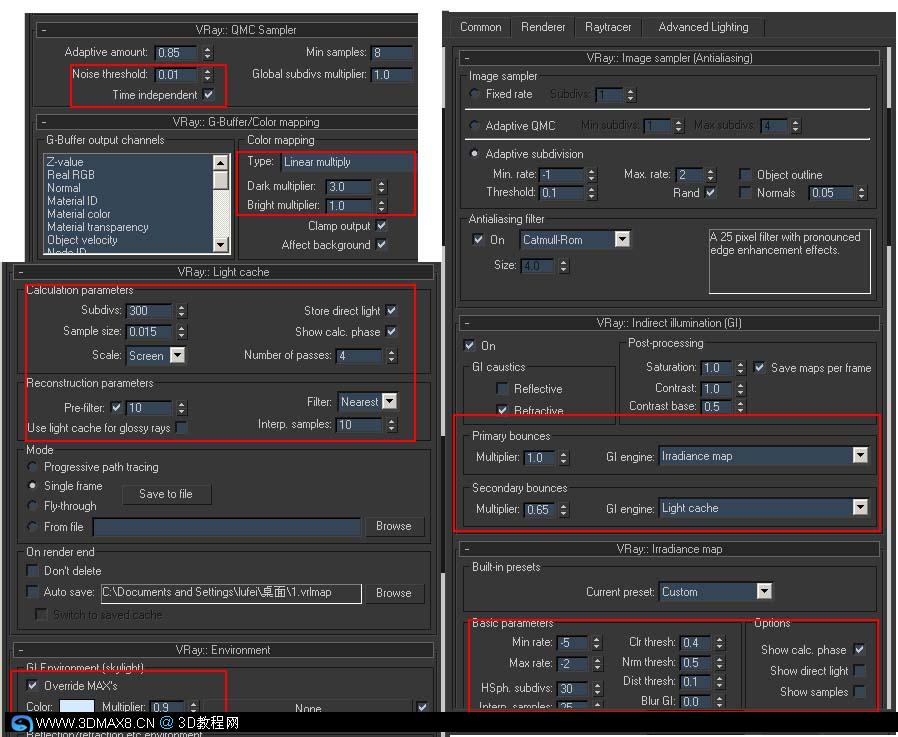Viewport: 898px width, 737px height.
Task: Select Progressive path tracing mode
Action: click(33, 467)
